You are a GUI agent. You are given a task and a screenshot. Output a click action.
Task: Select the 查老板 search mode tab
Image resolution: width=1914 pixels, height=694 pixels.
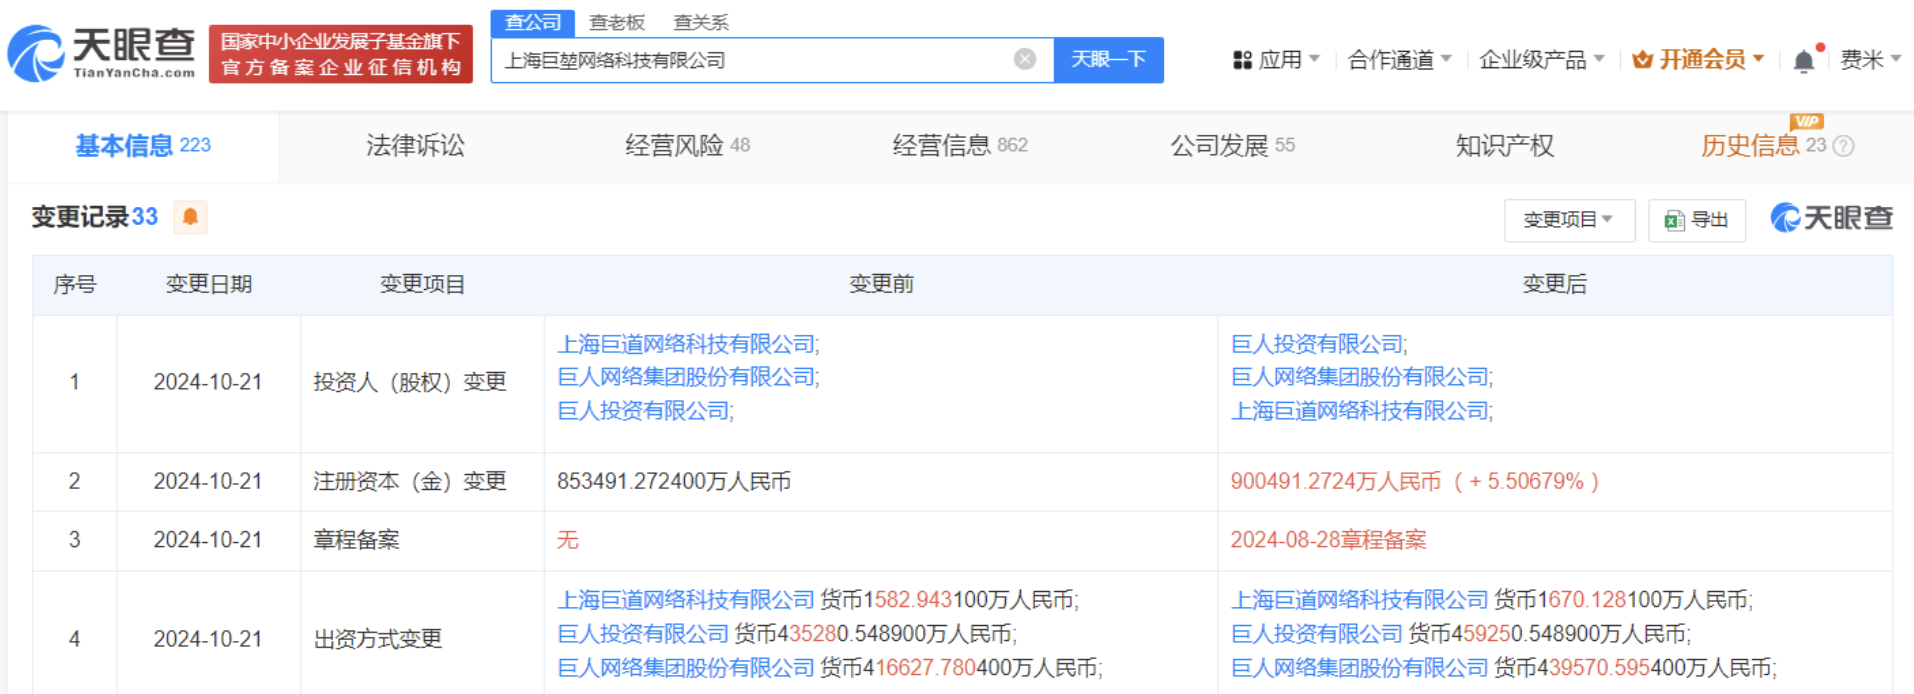click(616, 22)
